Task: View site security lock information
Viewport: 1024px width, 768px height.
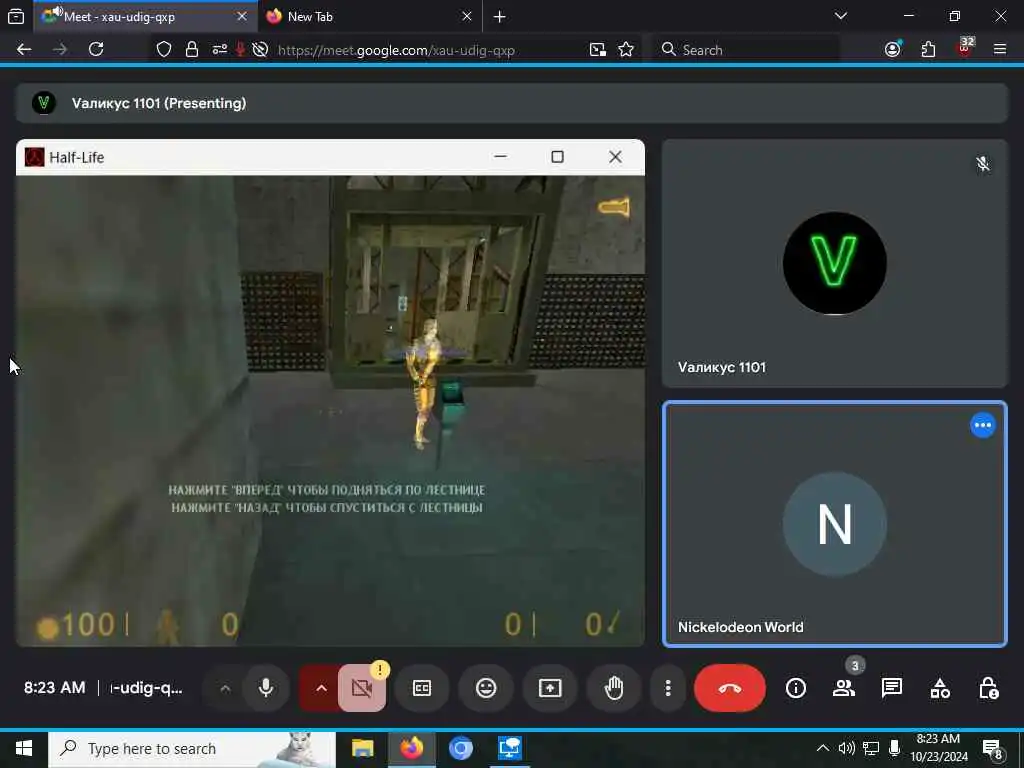Action: pyautogui.click(x=191, y=50)
